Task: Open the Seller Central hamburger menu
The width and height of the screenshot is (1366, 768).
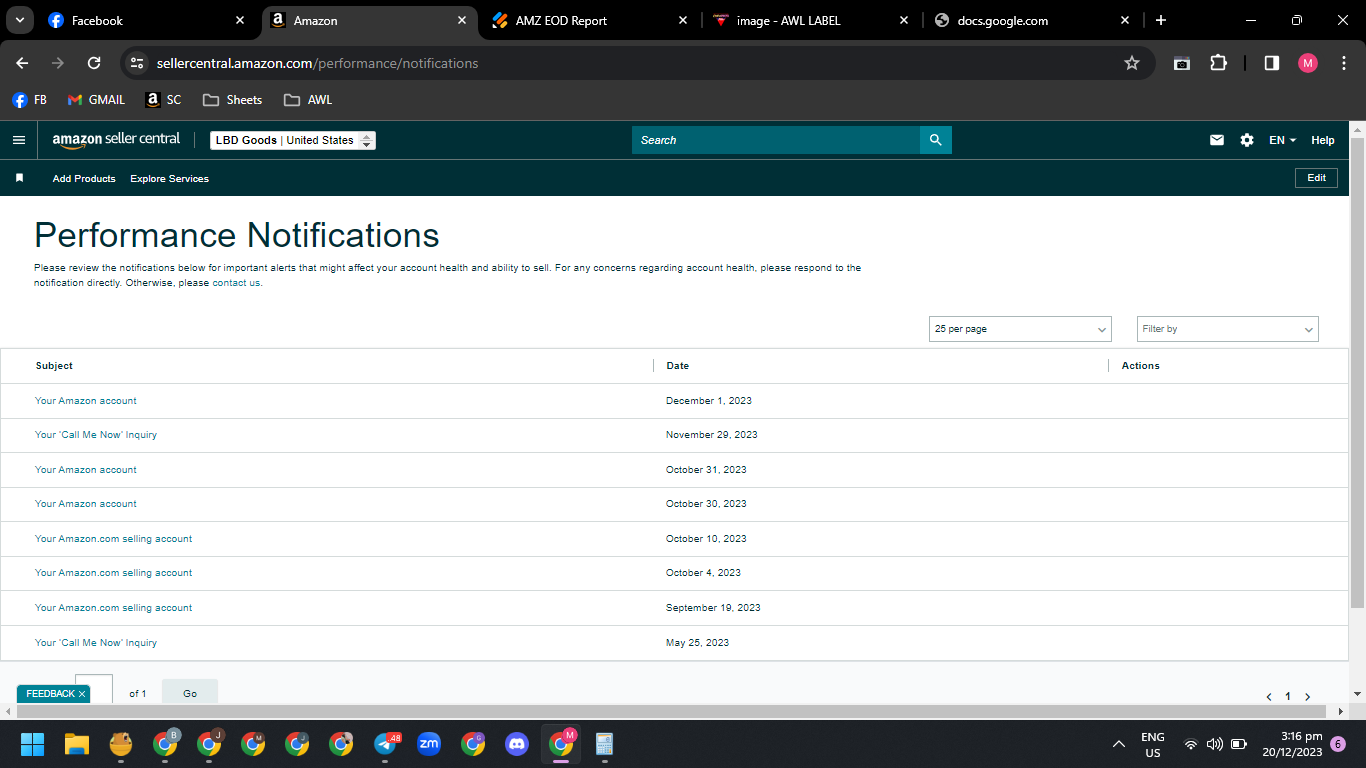Action: (x=18, y=140)
